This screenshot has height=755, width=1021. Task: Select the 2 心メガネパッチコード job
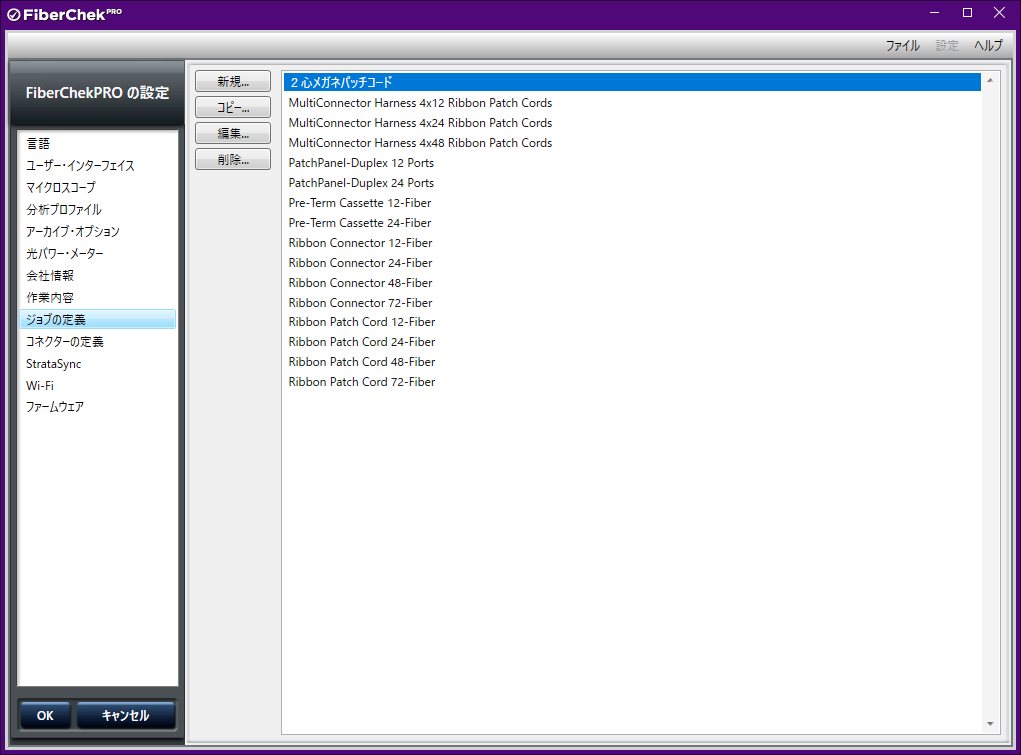(x=632, y=82)
